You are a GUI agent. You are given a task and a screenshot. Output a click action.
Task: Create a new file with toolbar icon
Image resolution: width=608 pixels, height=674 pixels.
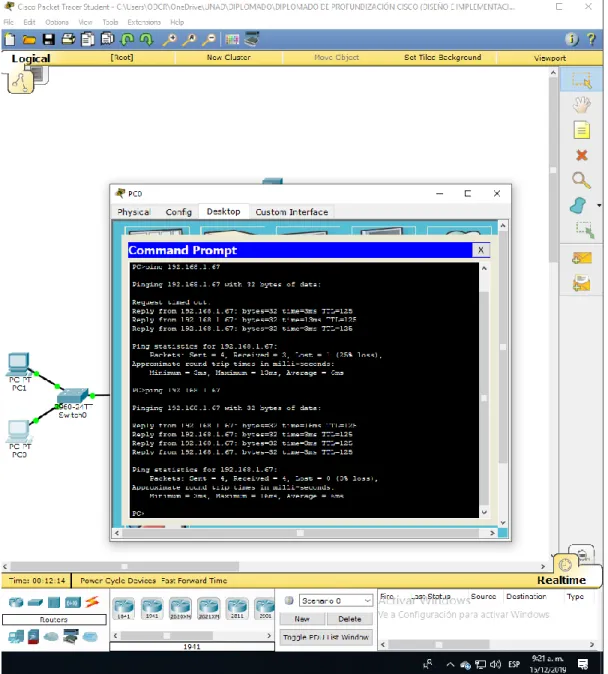coord(9,40)
